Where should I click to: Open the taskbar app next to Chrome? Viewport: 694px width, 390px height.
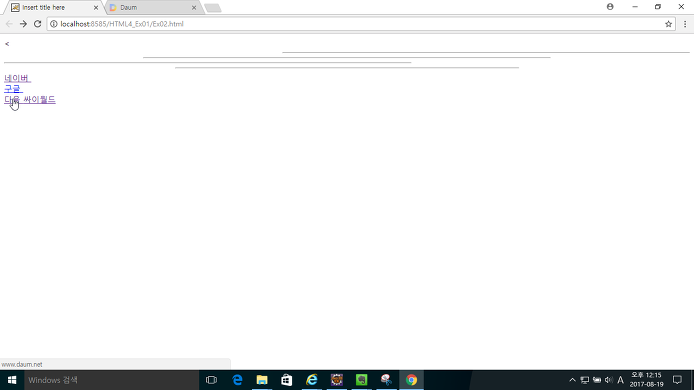[x=386, y=380]
